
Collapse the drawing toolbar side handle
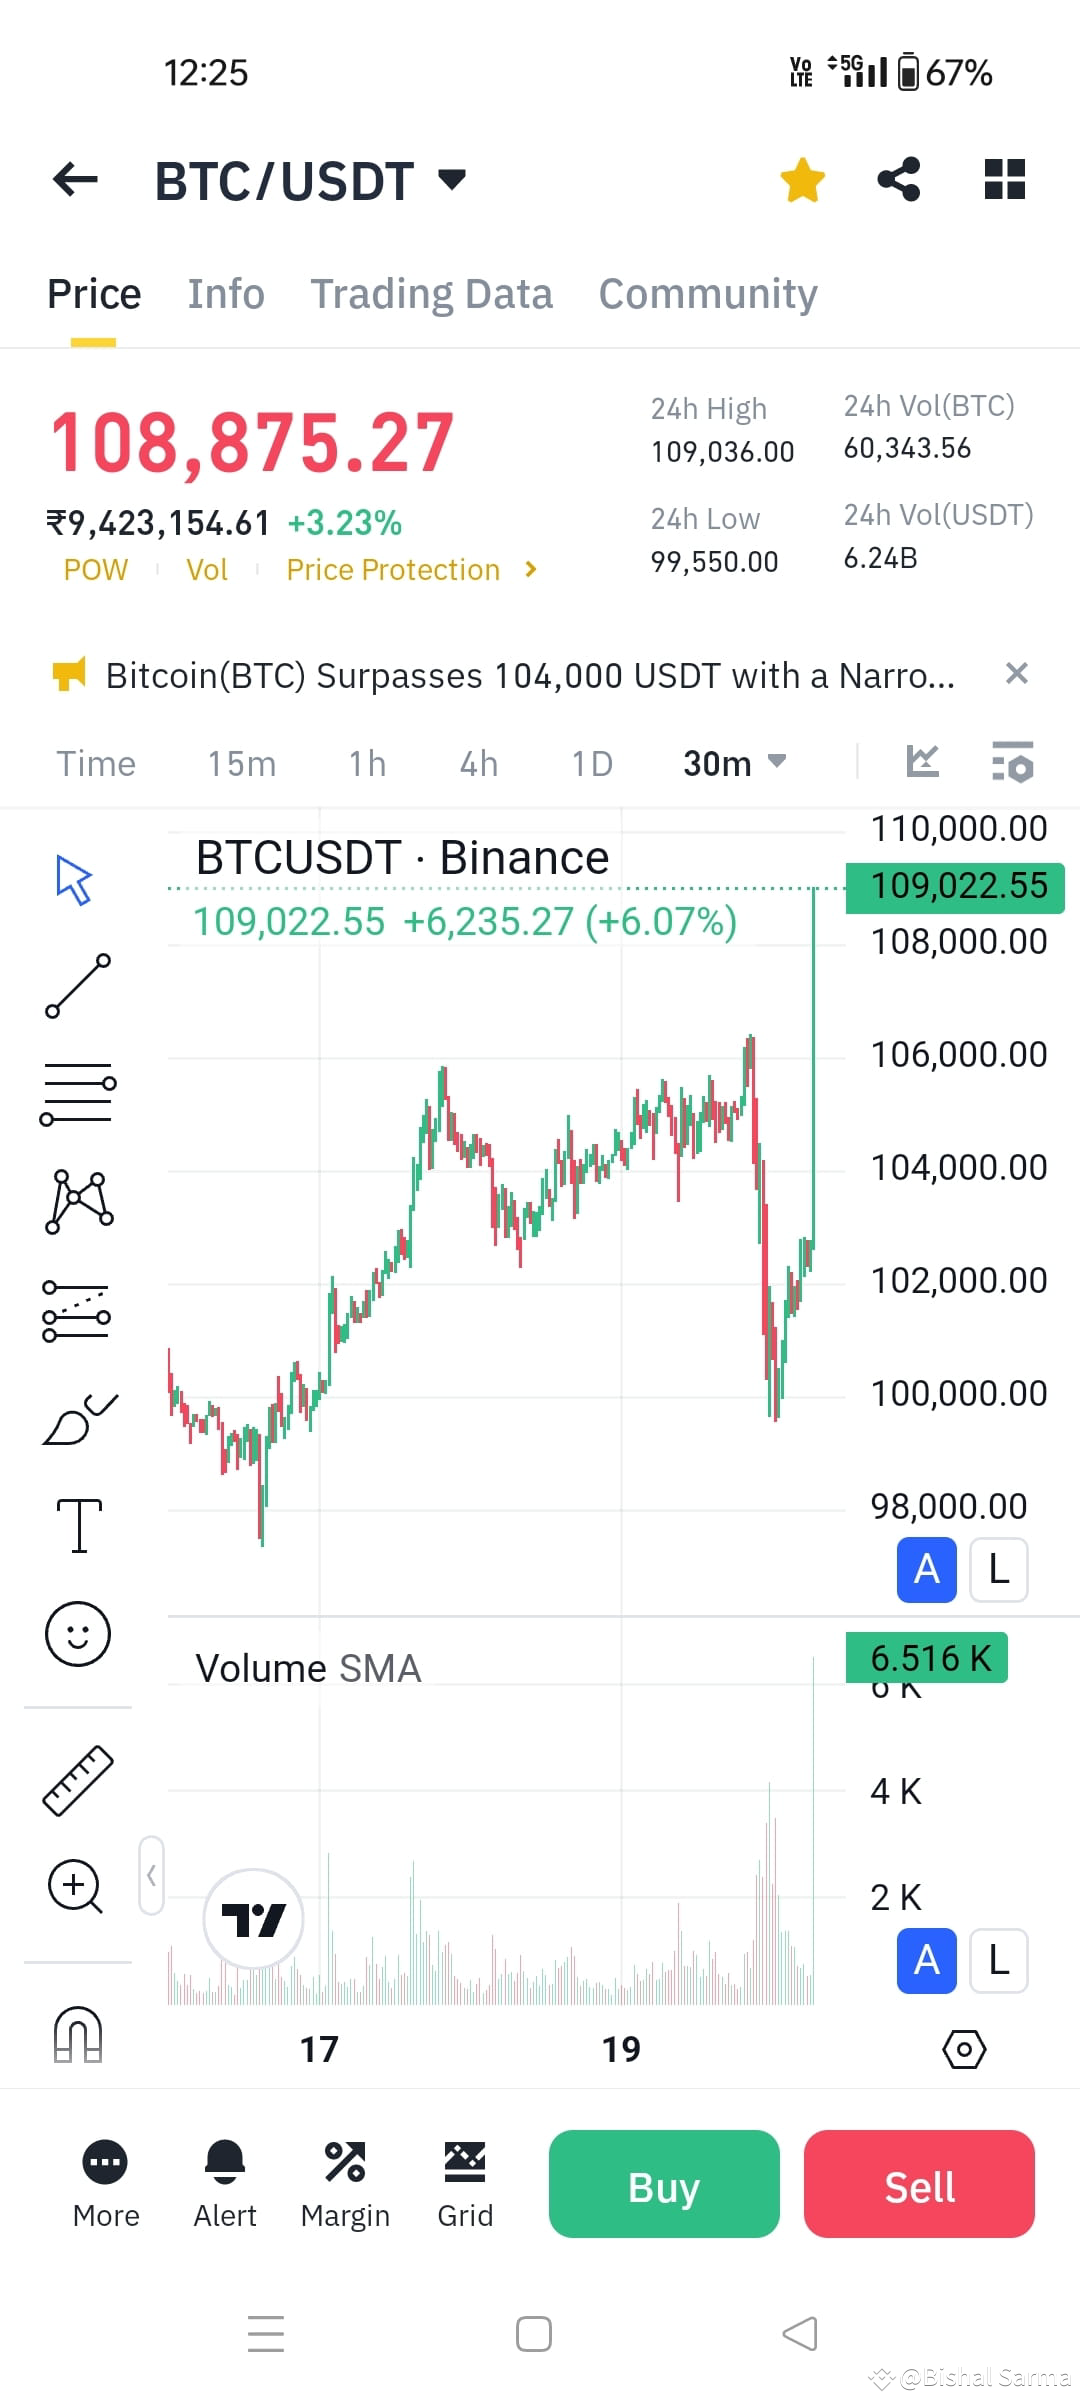pyautogui.click(x=151, y=1875)
